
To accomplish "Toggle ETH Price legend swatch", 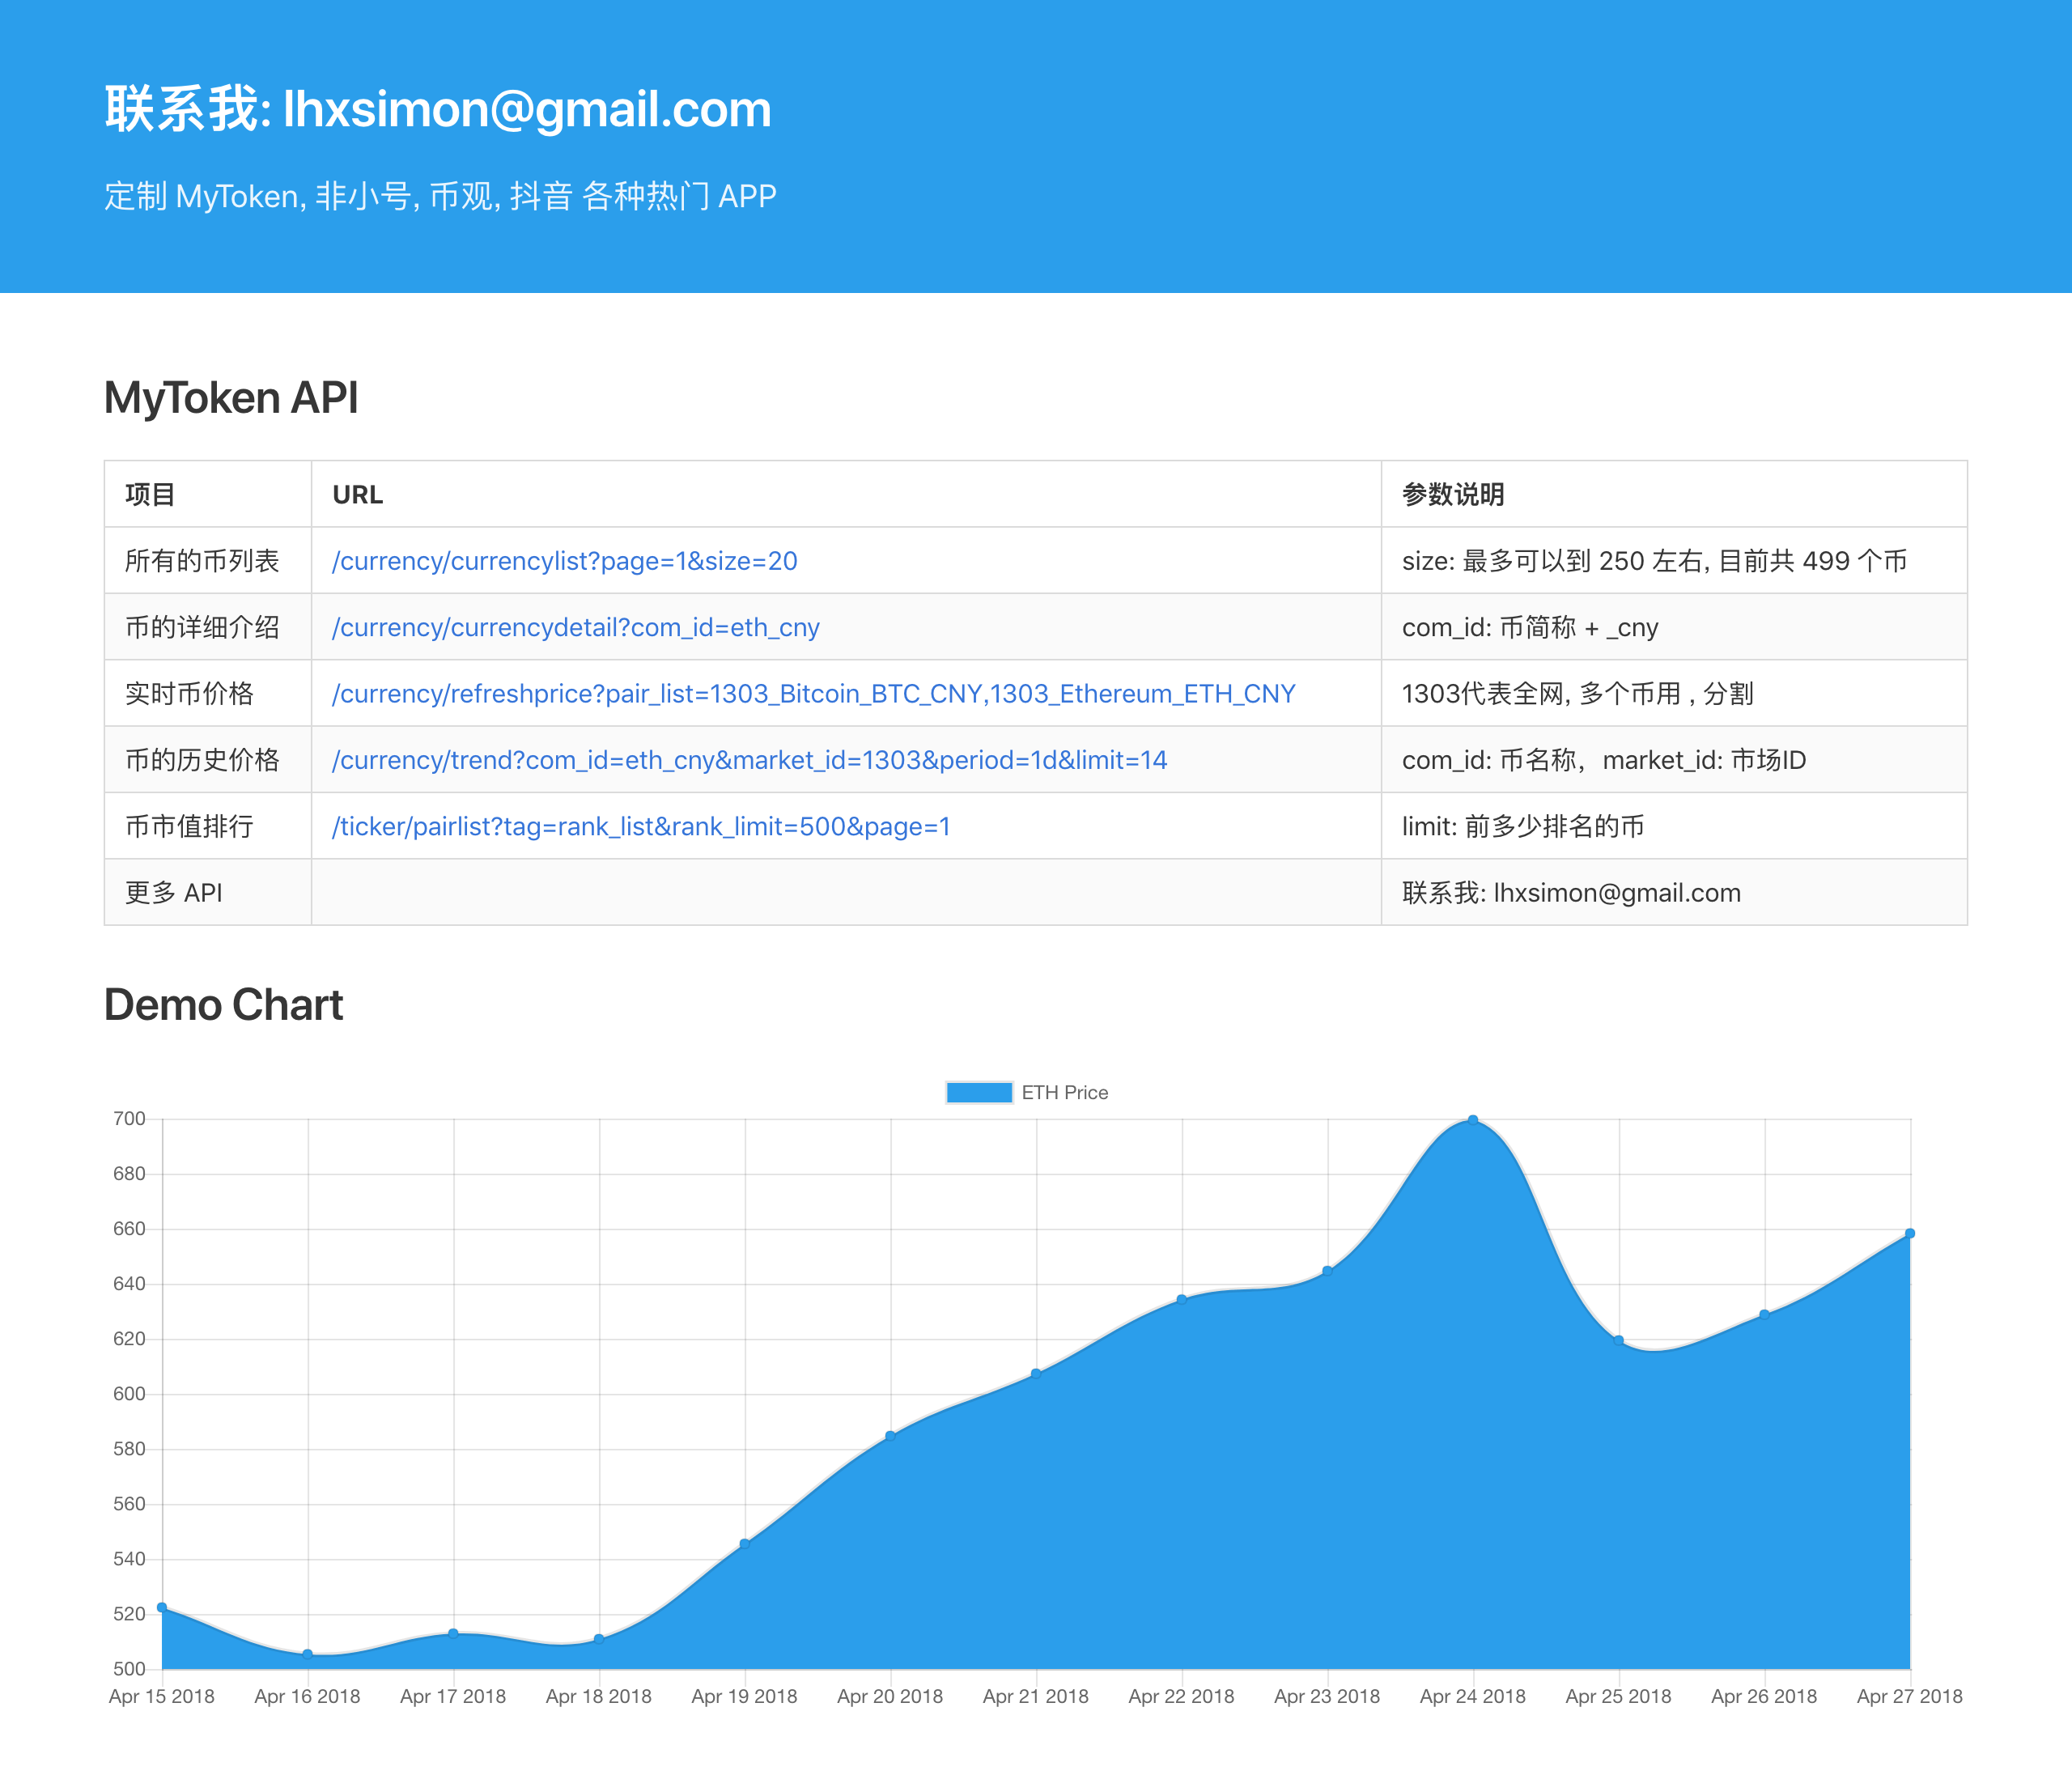I will tap(979, 1092).
